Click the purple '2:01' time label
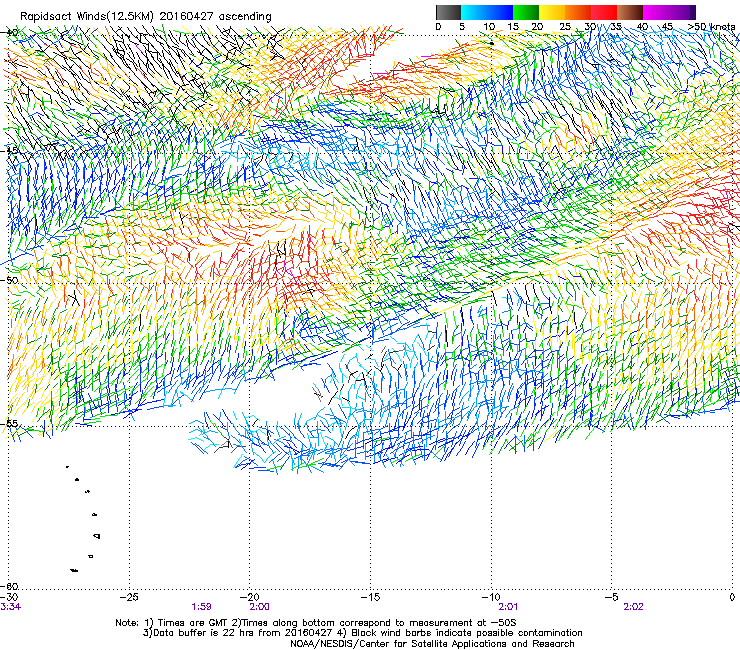740x650 pixels. pos(508,607)
